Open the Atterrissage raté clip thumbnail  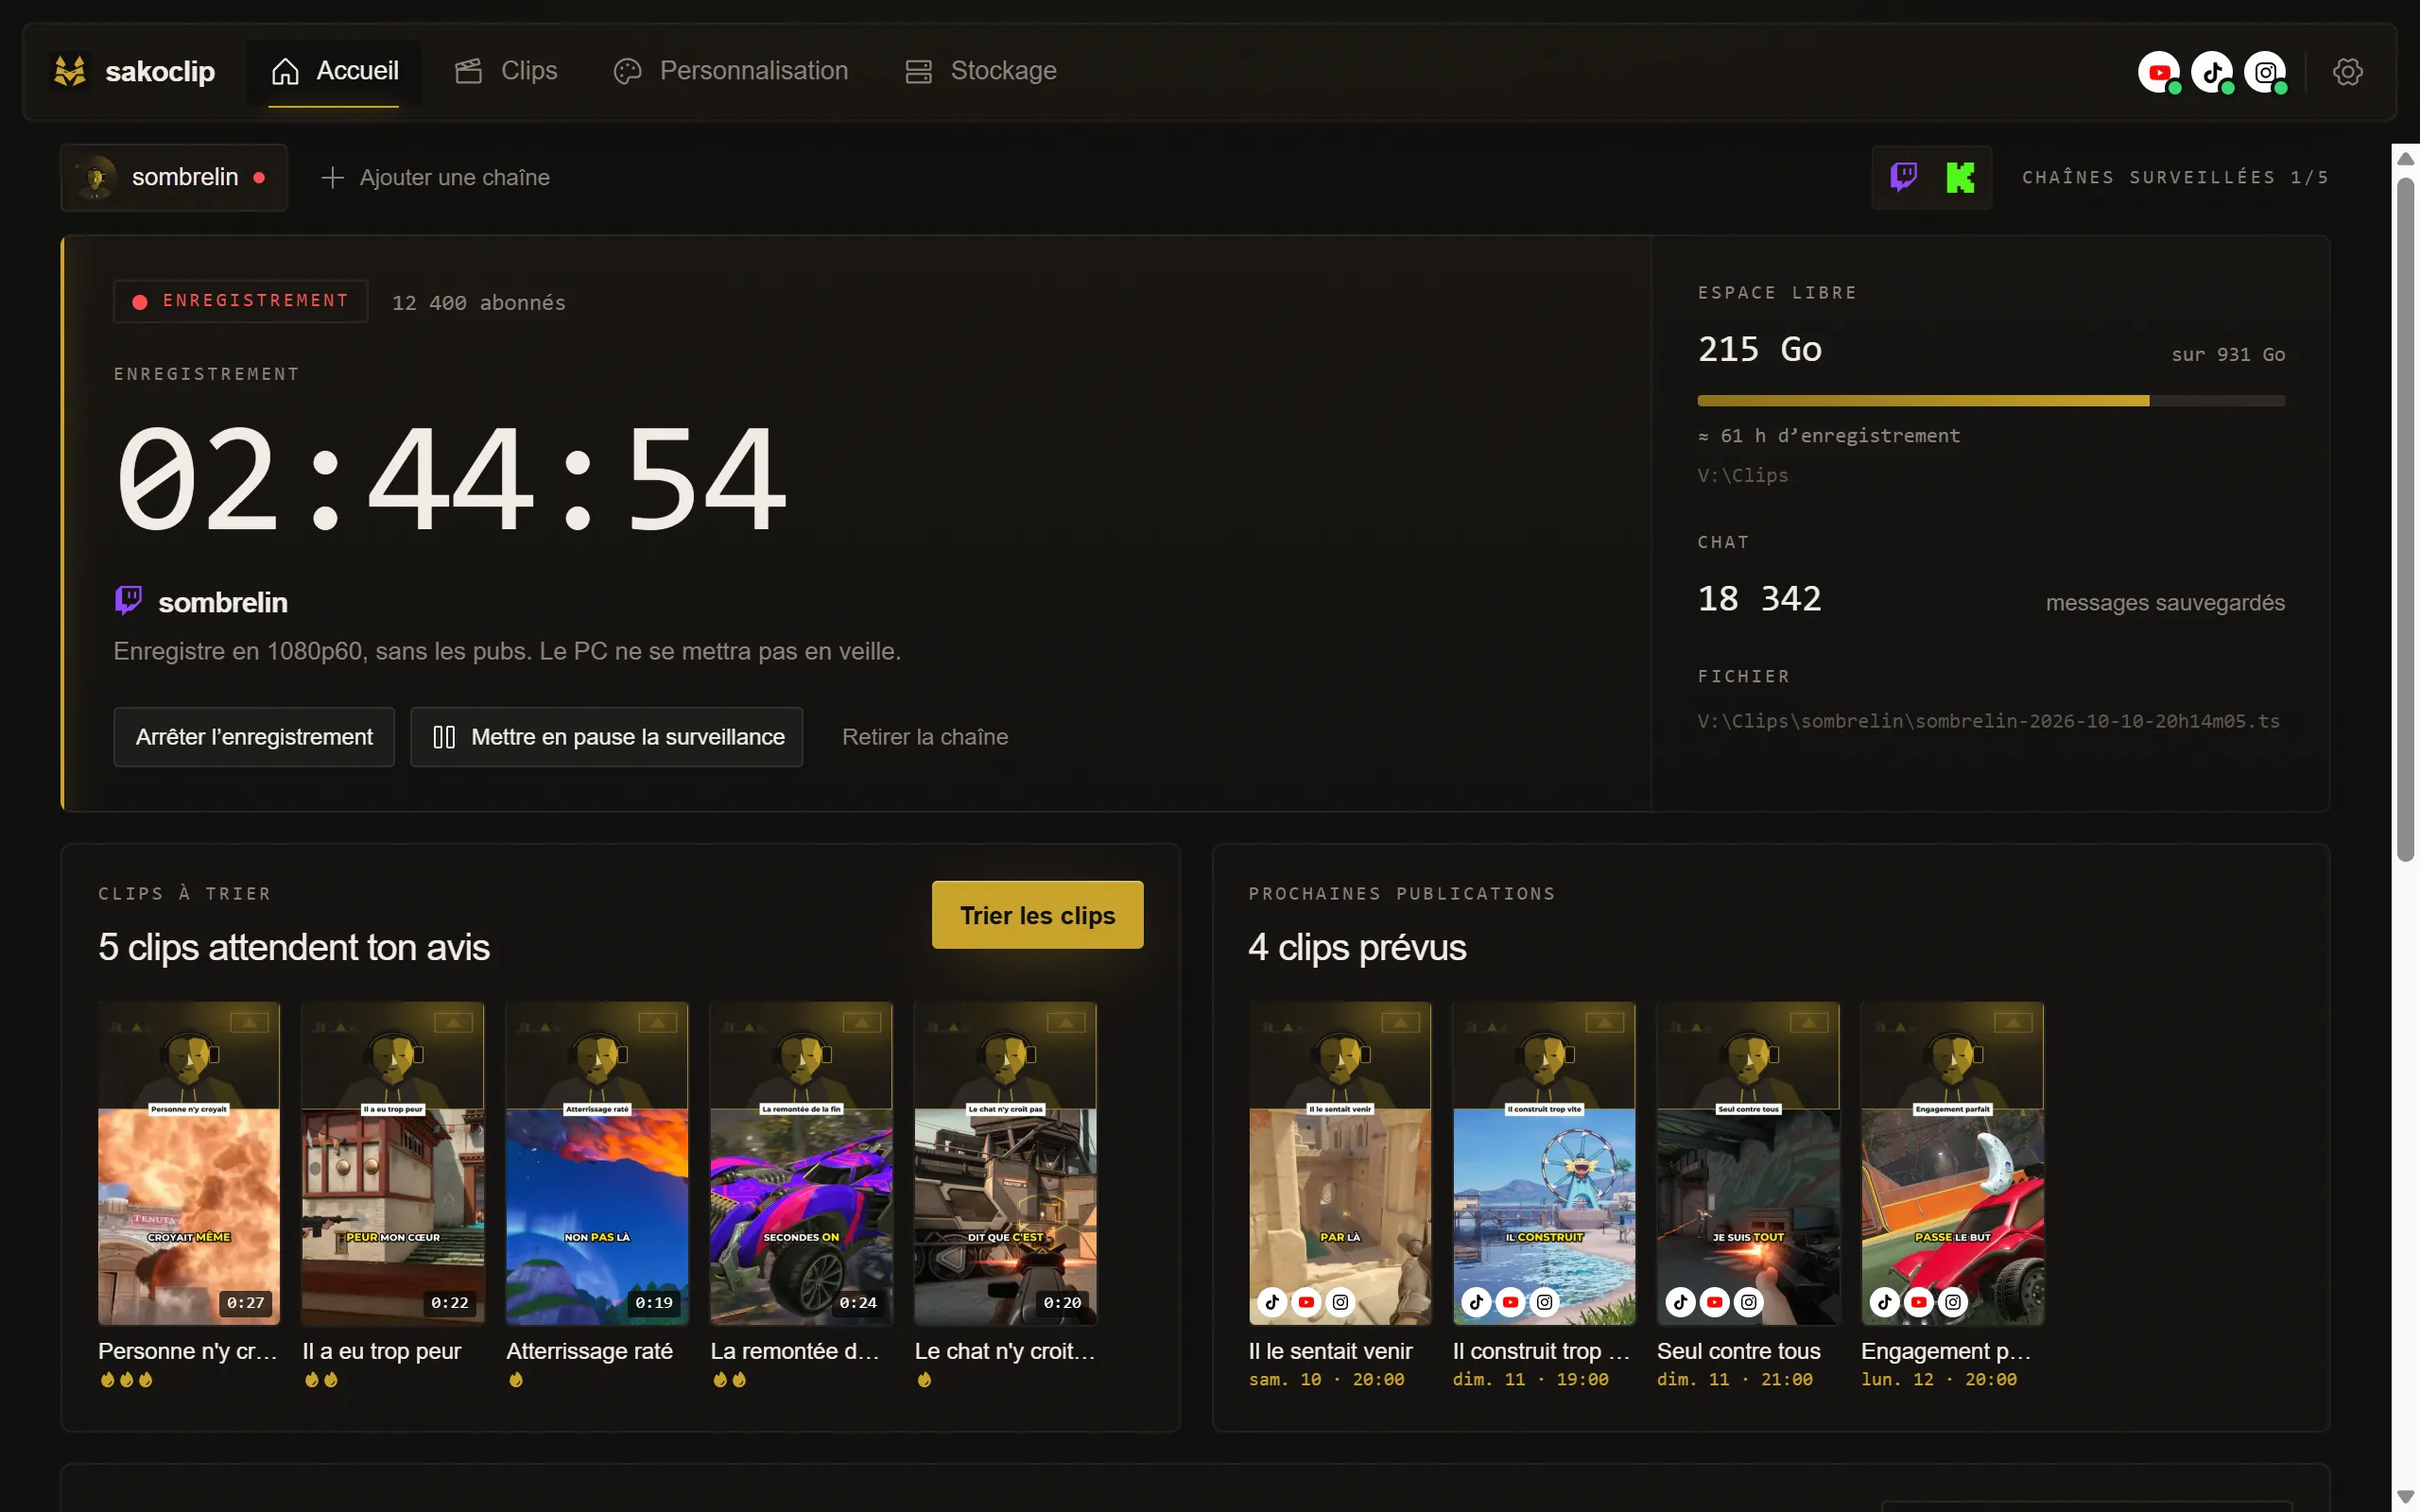pyautogui.click(x=597, y=1164)
